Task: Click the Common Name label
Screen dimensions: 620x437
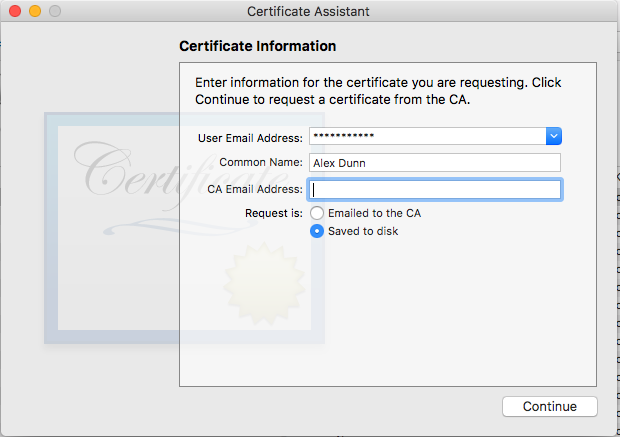Action: pos(261,163)
